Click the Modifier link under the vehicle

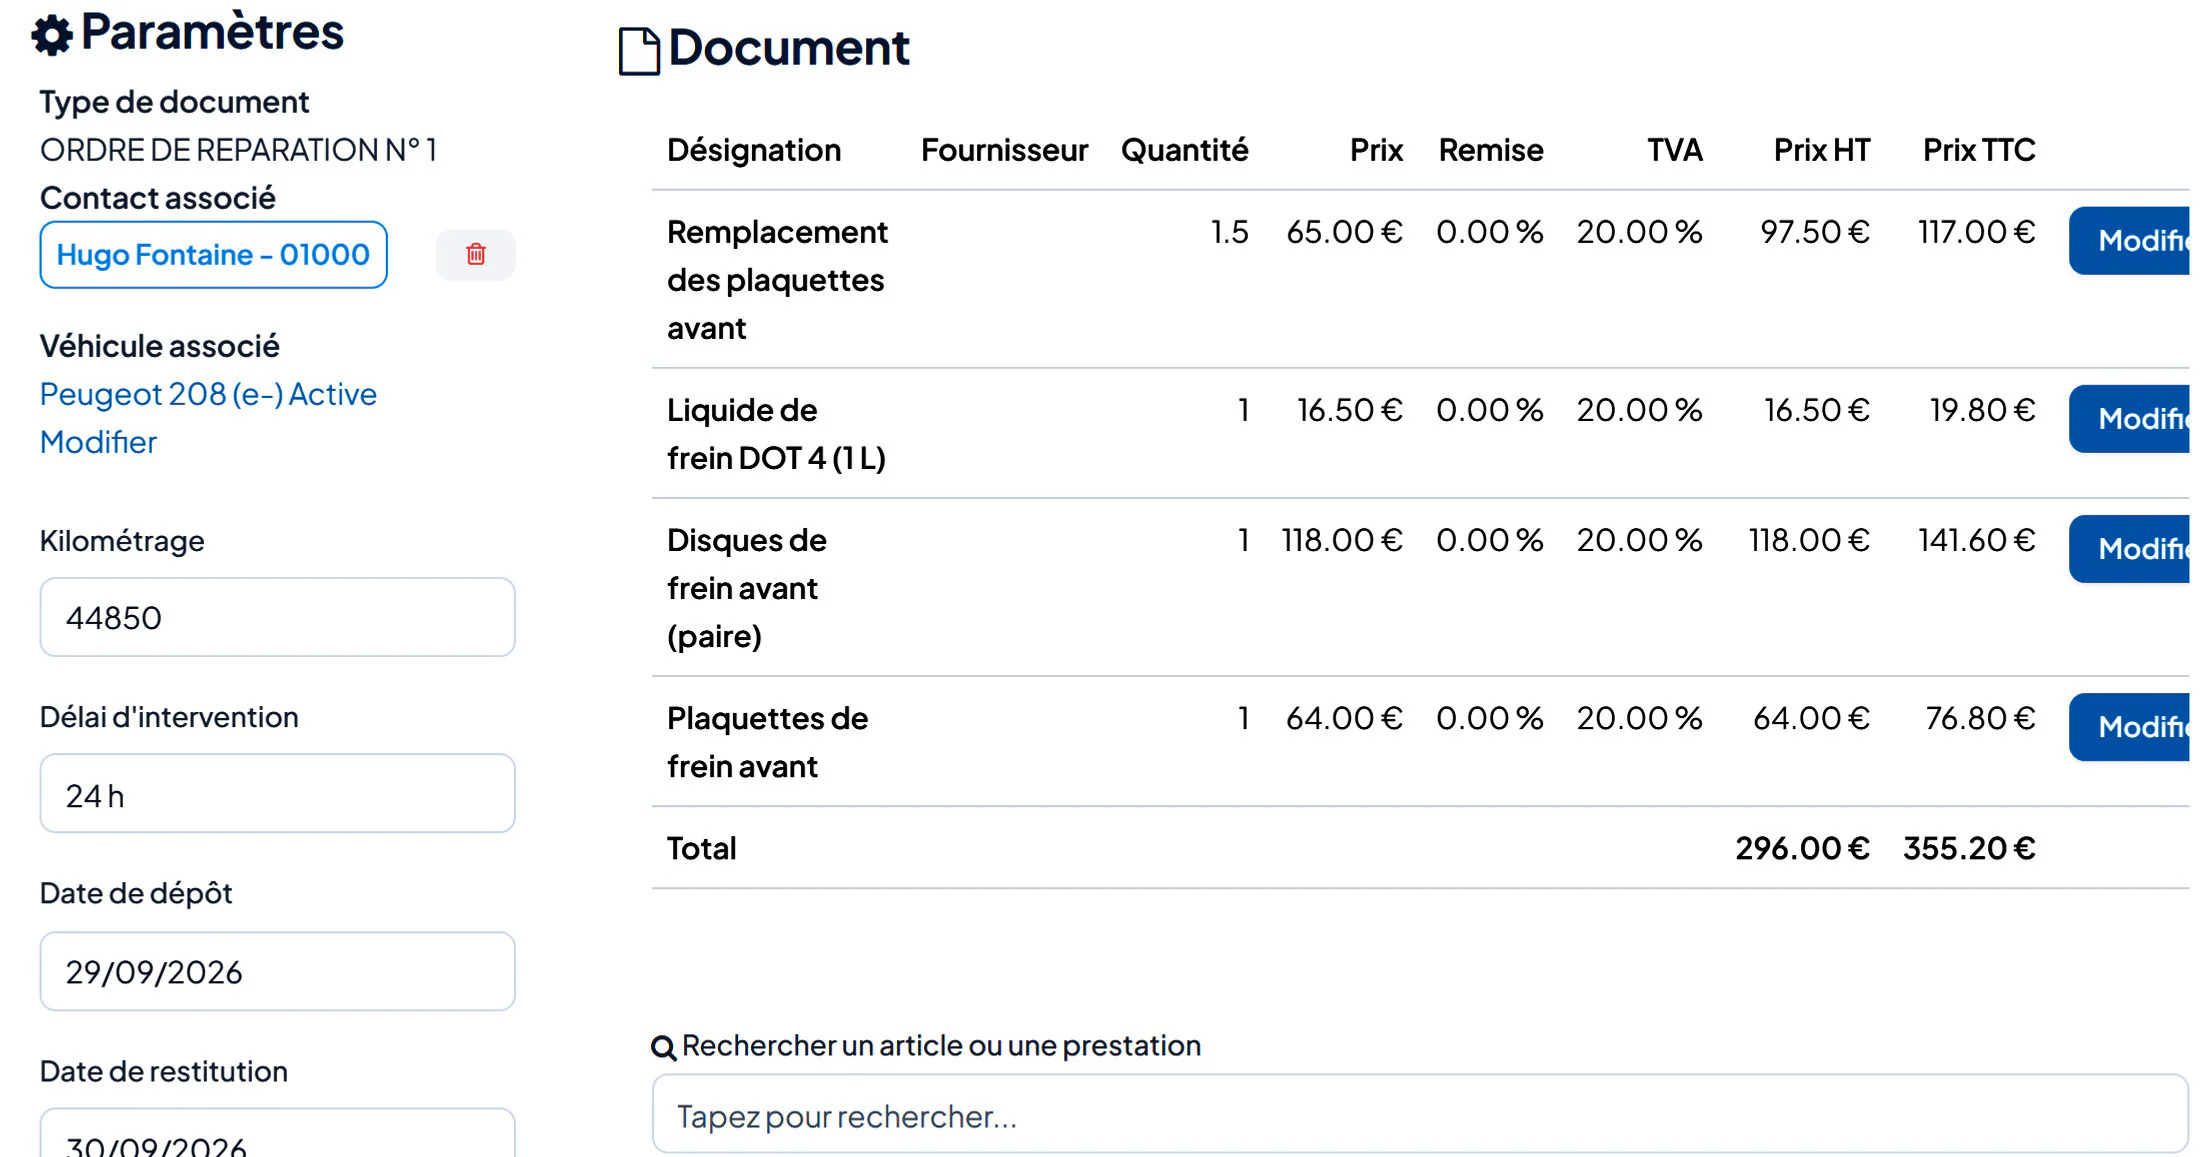98,442
